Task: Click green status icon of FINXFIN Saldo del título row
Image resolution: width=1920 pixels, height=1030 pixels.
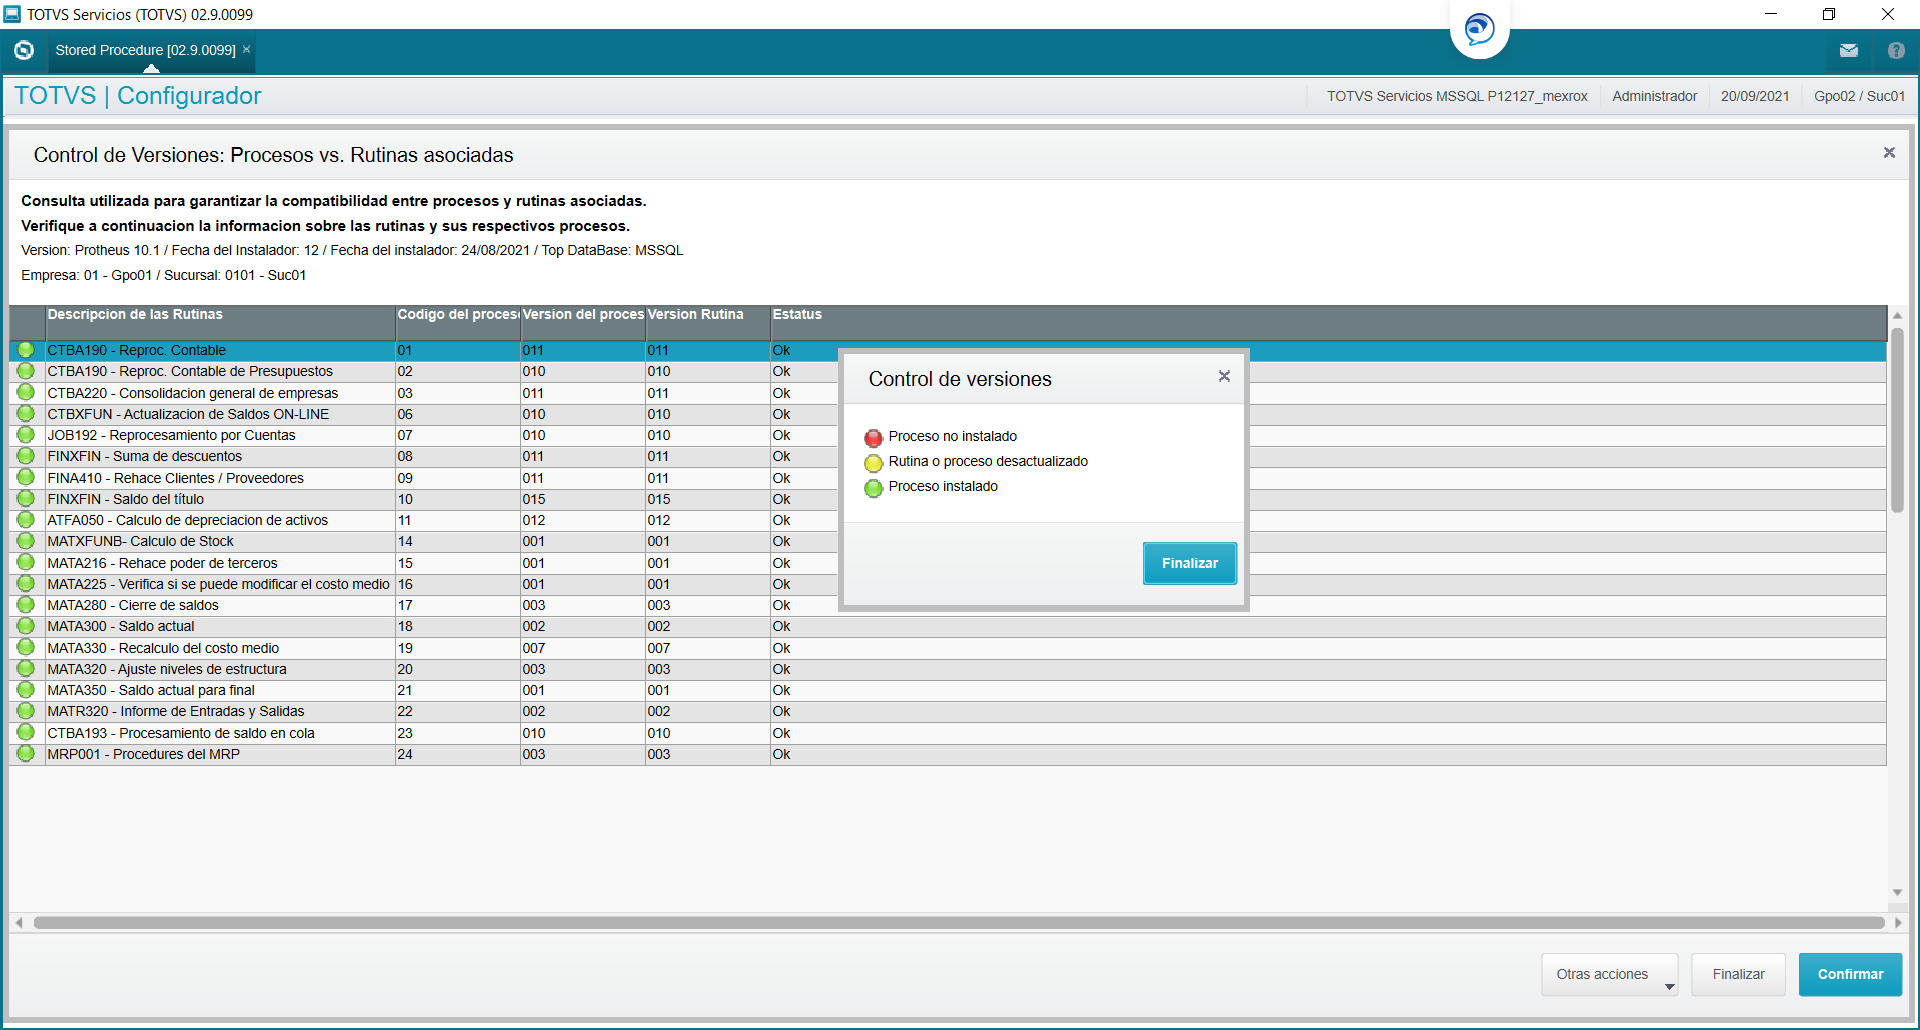Action: click(26, 498)
